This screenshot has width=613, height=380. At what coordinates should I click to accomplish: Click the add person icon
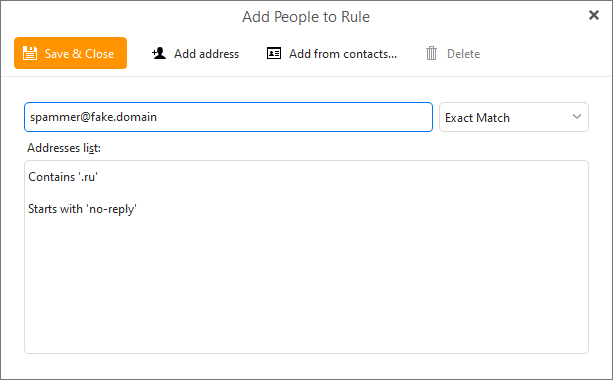[x=159, y=53]
